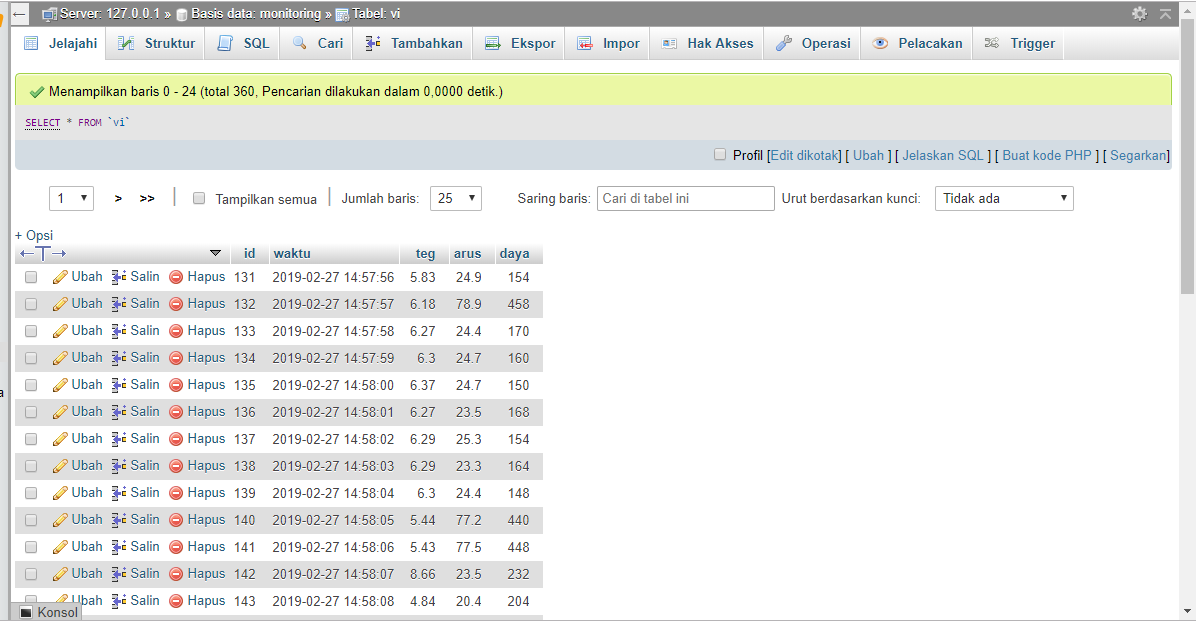The image size is (1196, 624).
Task: Select the checkbox for row 137
Action: pyautogui.click(x=31, y=439)
